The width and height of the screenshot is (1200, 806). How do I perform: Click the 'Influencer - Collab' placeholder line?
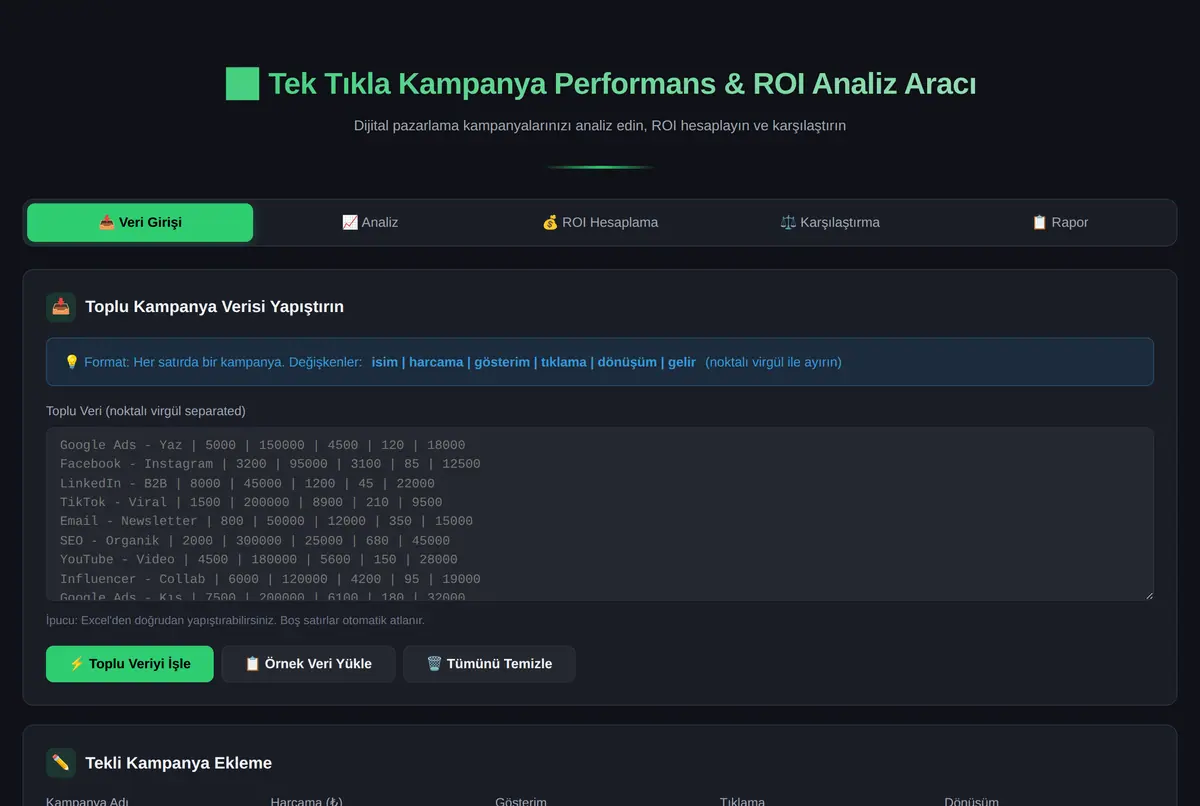click(x=270, y=579)
